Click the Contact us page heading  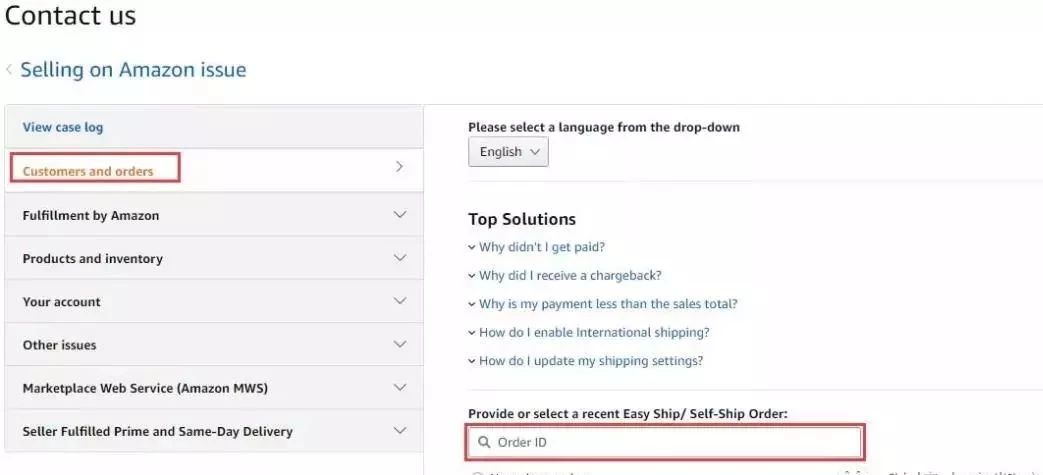pos(70,16)
